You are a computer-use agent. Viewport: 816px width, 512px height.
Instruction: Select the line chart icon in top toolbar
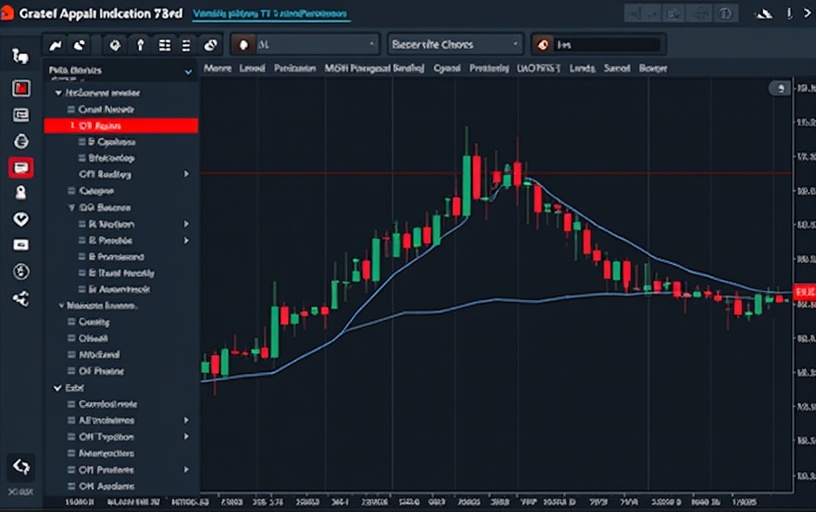56,45
